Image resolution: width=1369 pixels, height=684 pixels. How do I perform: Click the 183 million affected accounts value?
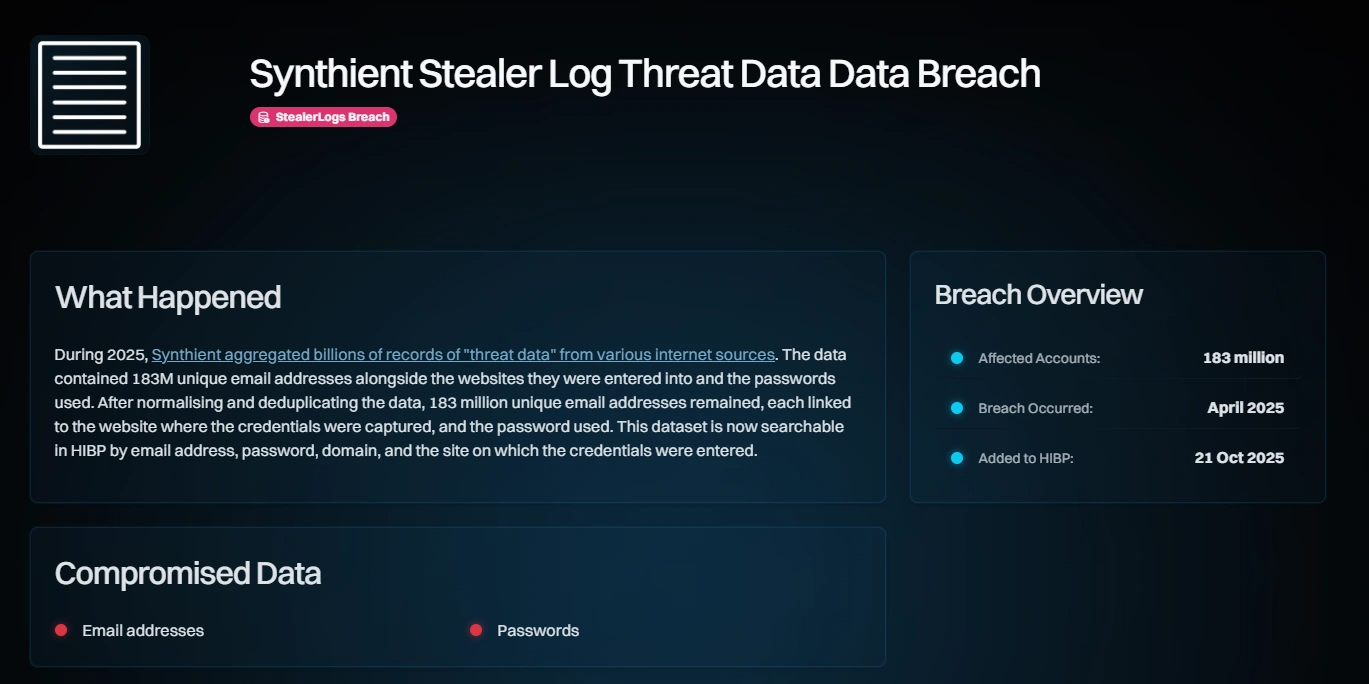click(1243, 358)
